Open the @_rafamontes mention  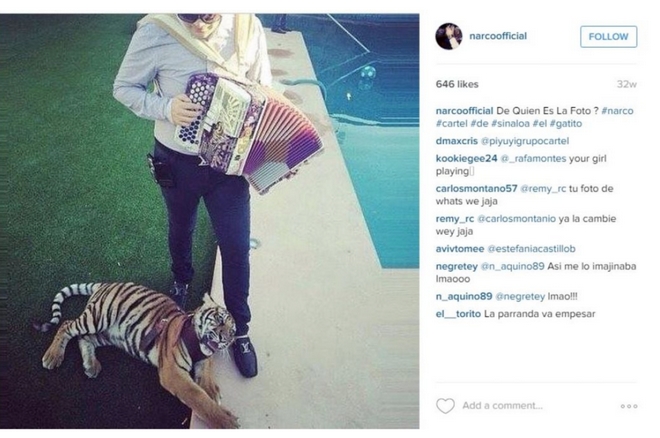click(533, 159)
